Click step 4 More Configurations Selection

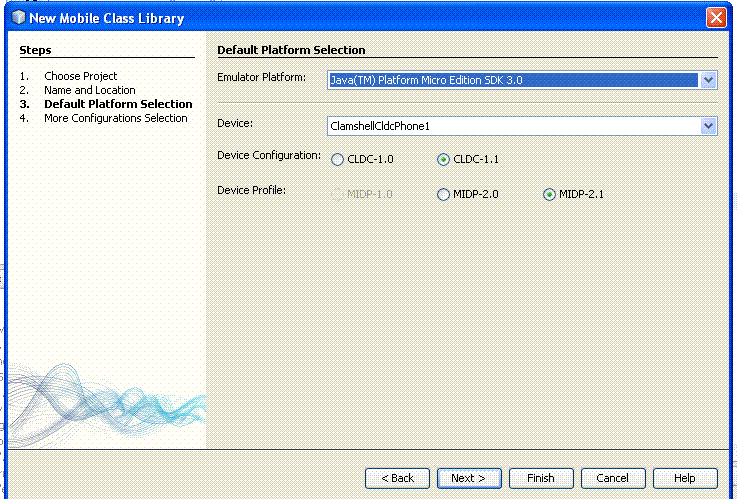pyautogui.click(x=116, y=118)
